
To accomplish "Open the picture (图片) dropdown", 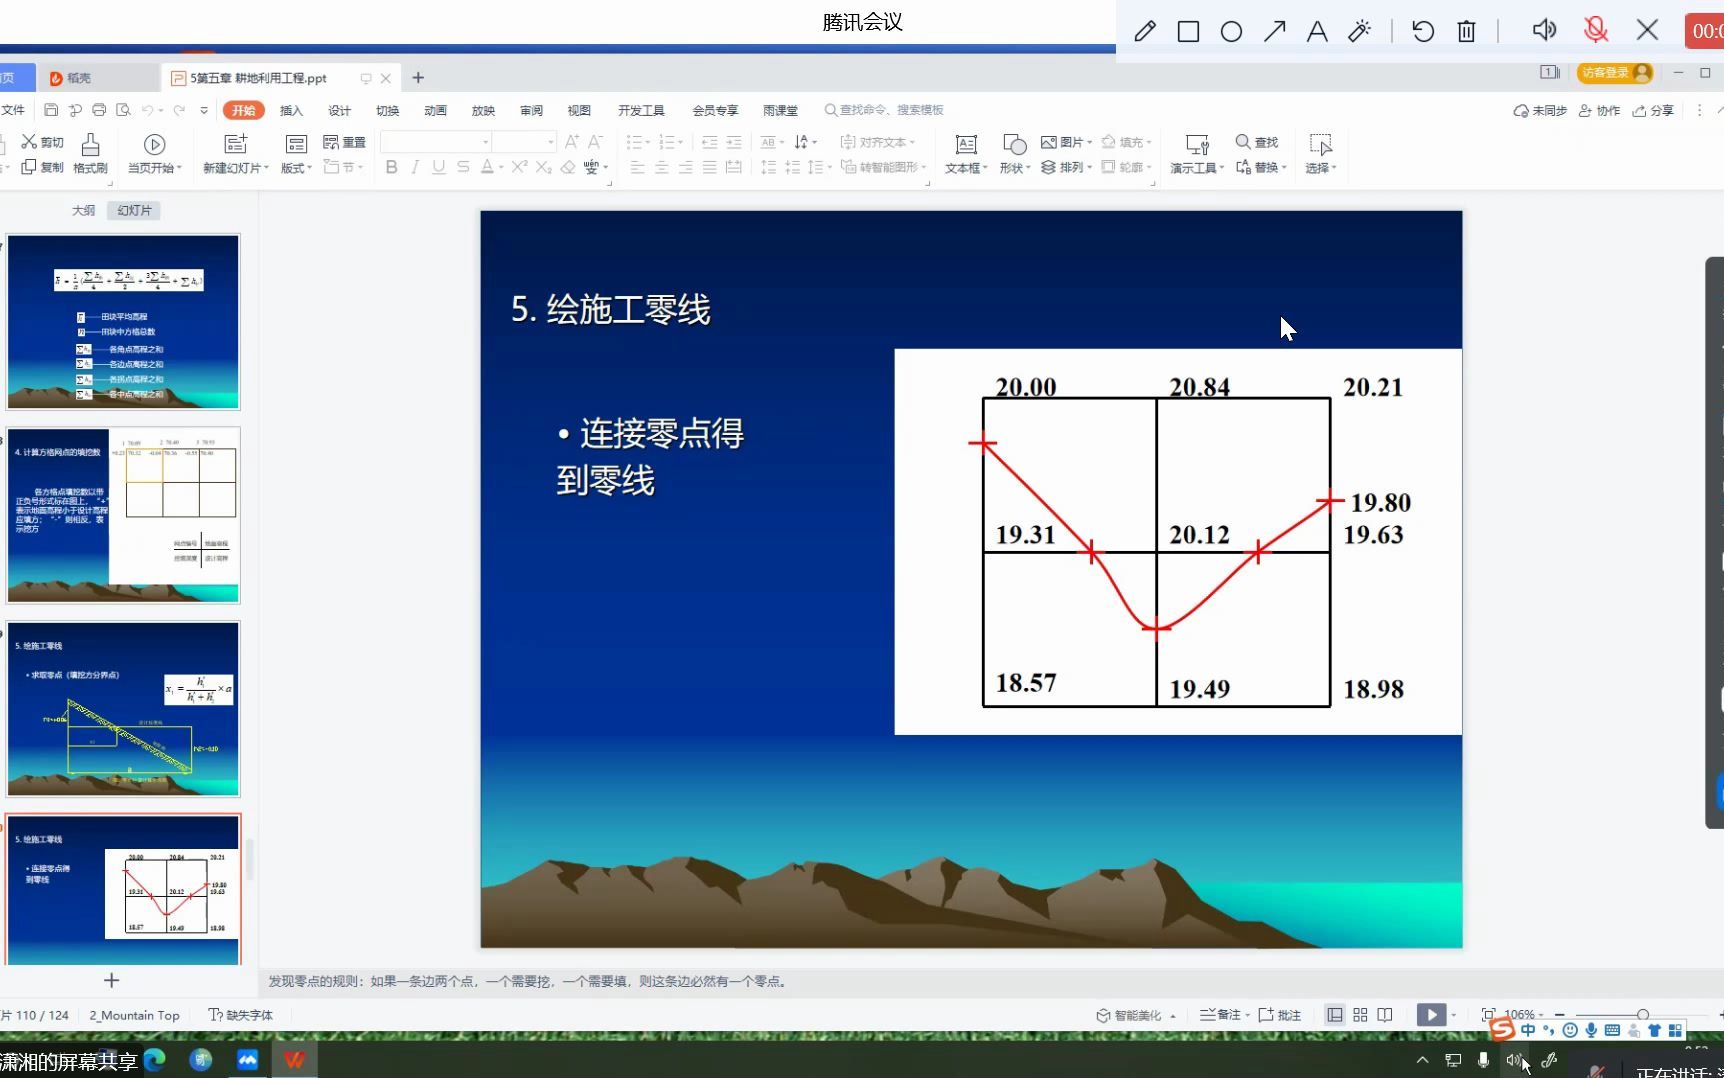I will [1066, 142].
